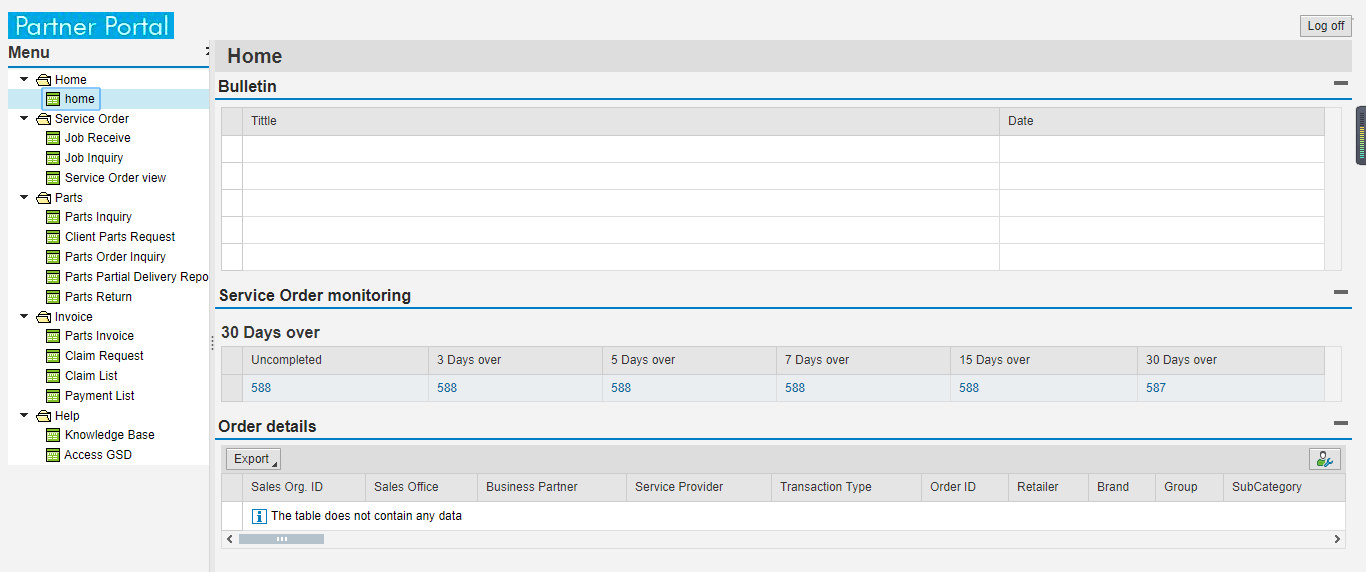This screenshot has height=572, width=1366.
Task: Collapse the Help tree node
Action: [x=24, y=415]
